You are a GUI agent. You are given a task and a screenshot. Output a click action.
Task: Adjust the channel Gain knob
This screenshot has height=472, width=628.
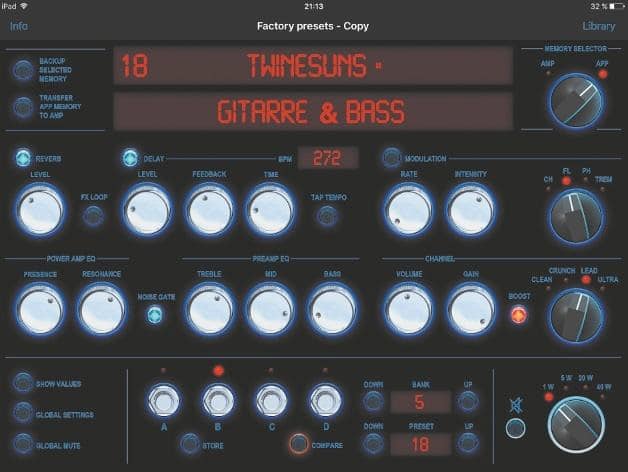click(x=471, y=310)
